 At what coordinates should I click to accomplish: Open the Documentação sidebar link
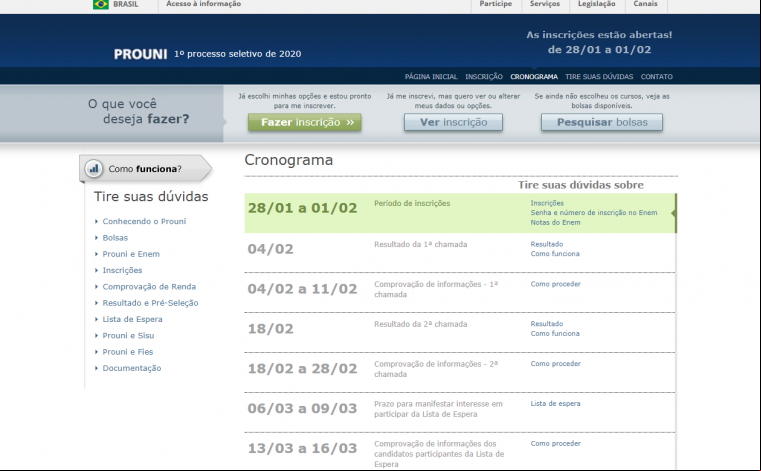coord(132,369)
